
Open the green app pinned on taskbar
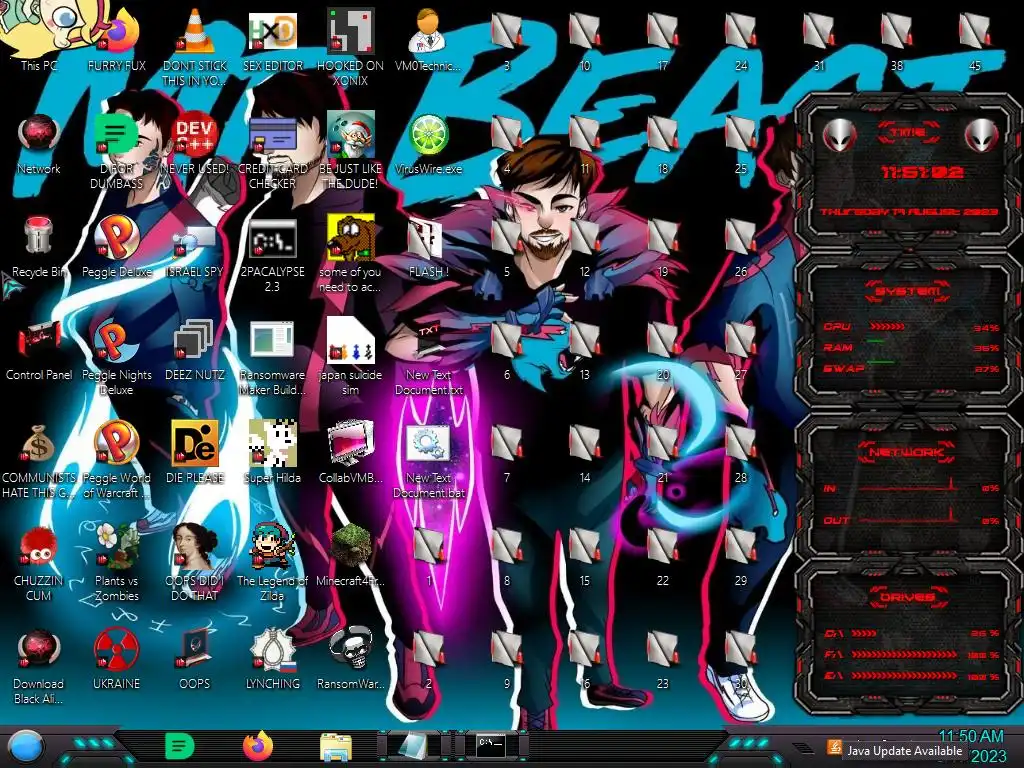click(x=180, y=746)
